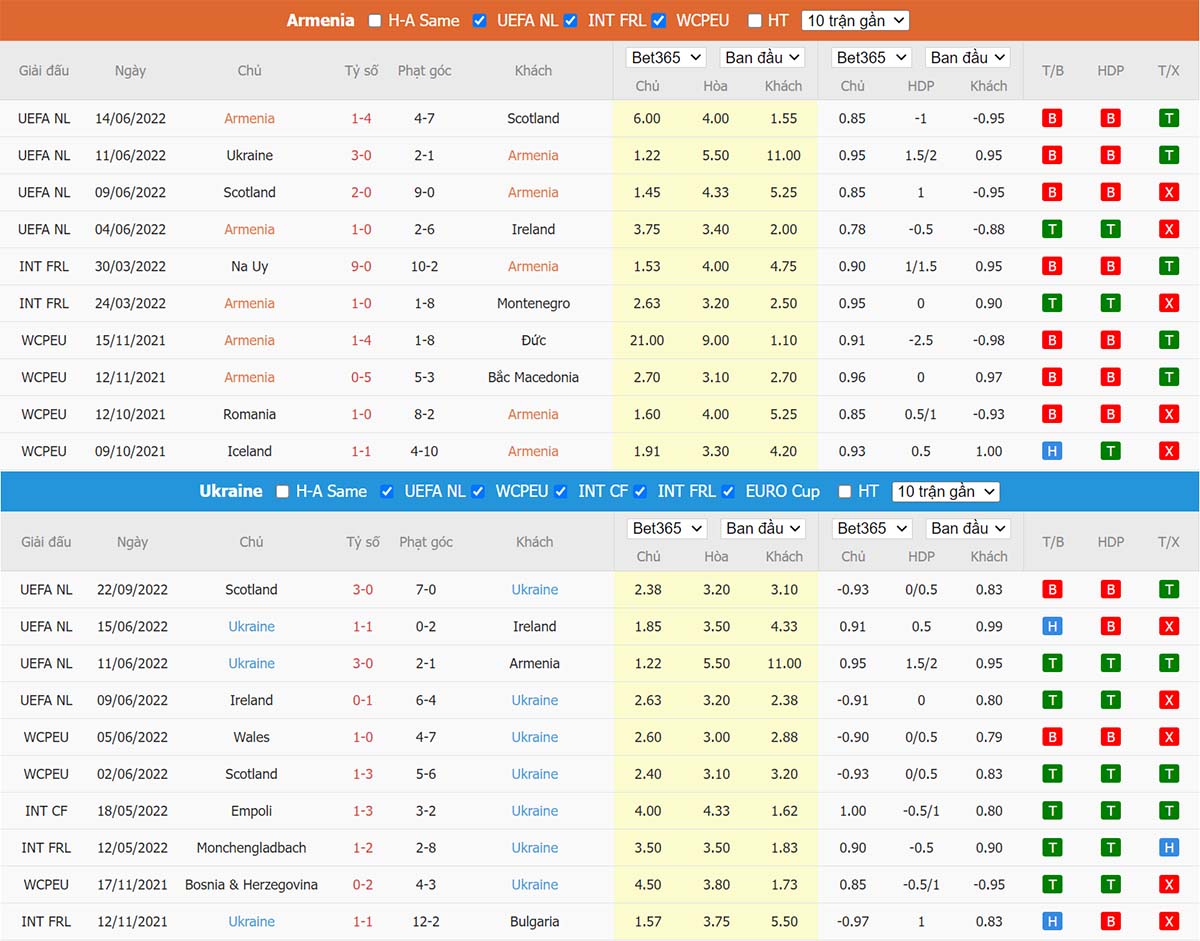Image resolution: width=1200 pixels, height=941 pixels.
Task: Toggle the INT CF checkbox in the Ukraine header
Action: tap(559, 492)
